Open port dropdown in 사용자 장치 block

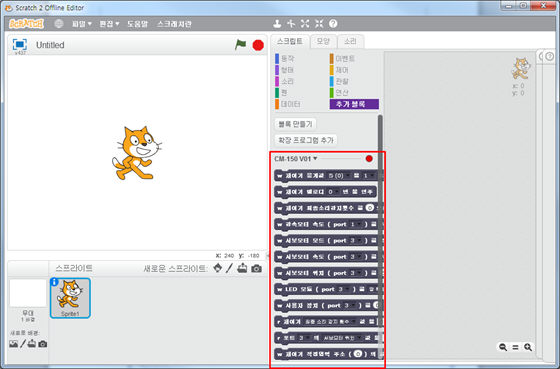(350, 305)
